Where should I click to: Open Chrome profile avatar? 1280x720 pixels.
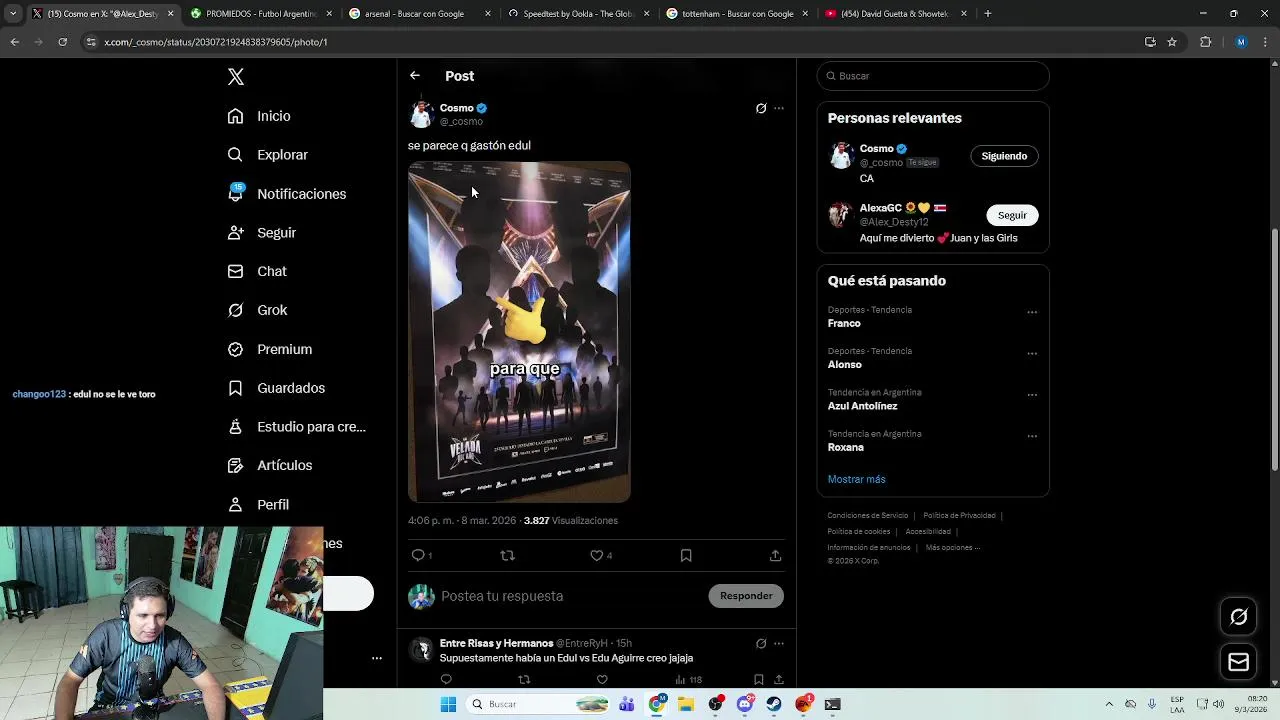tap(1241, 42)
